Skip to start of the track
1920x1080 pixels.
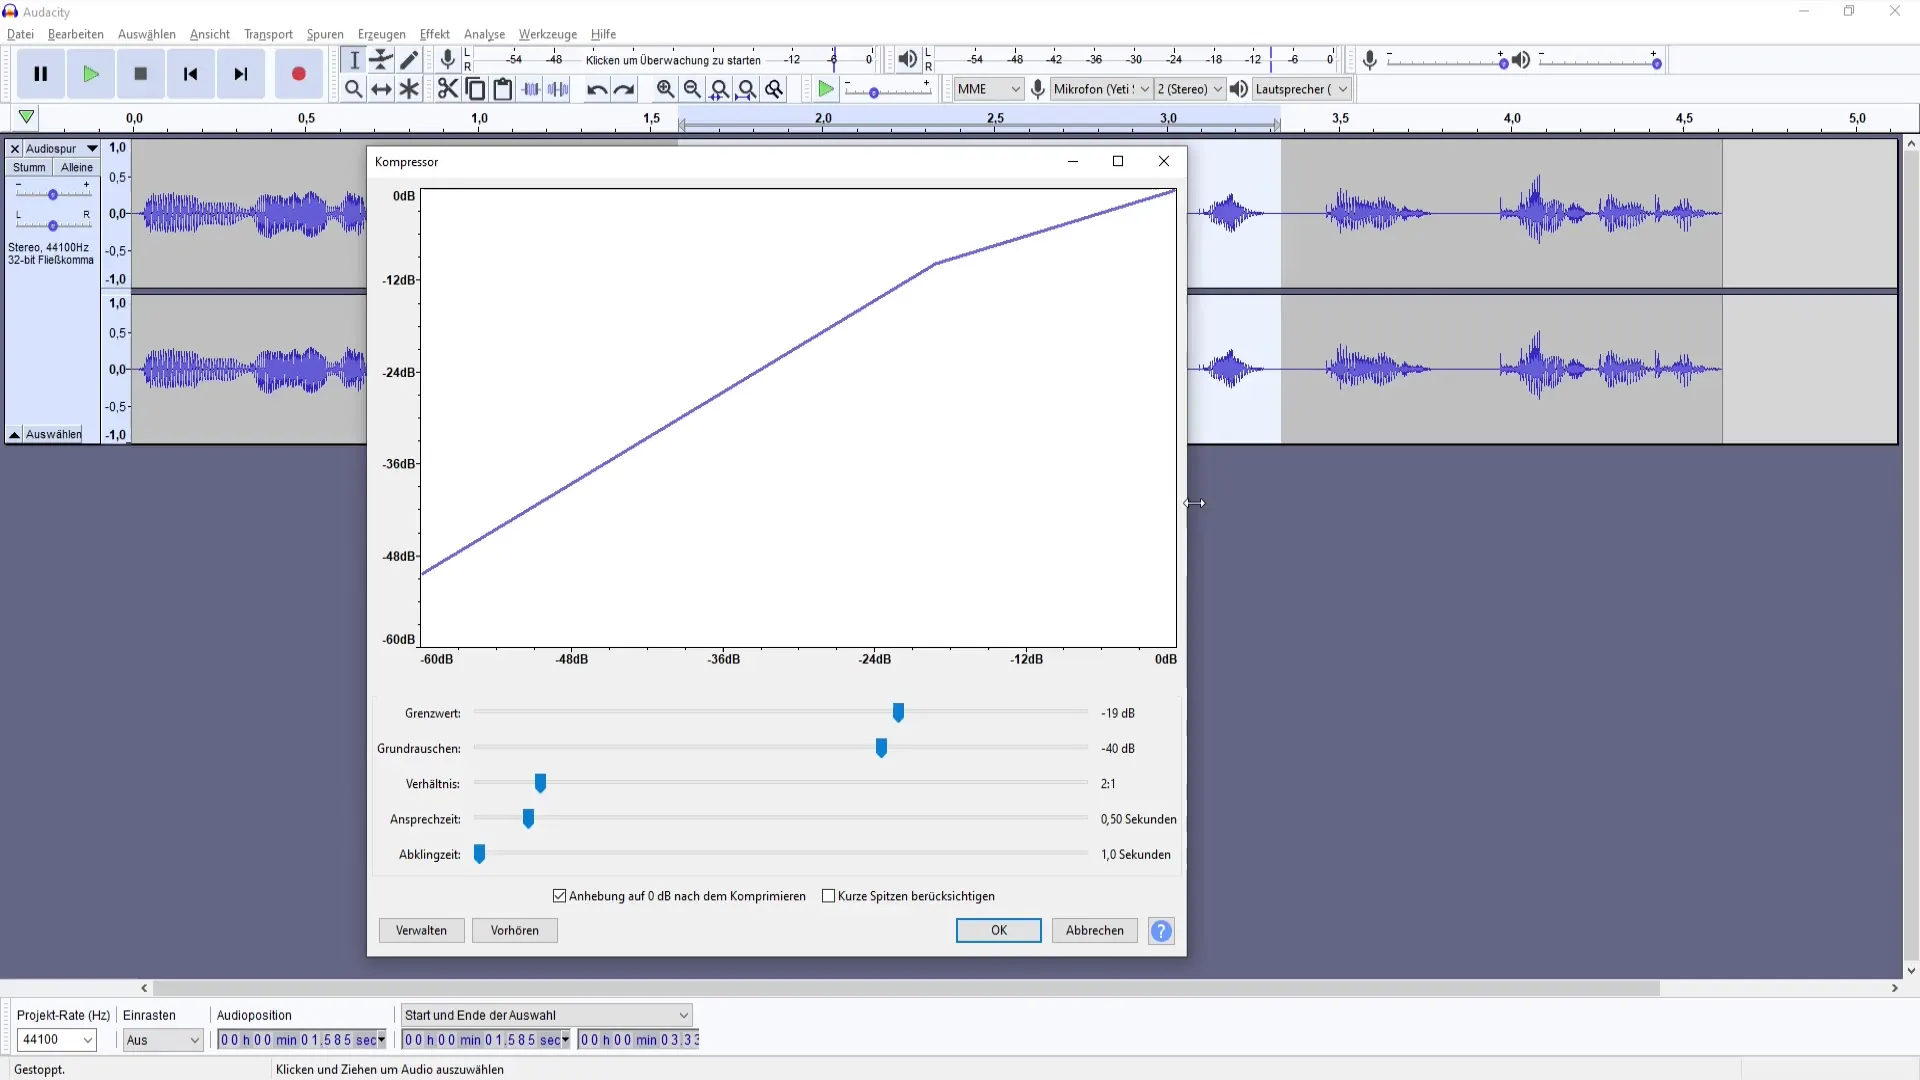191,74
